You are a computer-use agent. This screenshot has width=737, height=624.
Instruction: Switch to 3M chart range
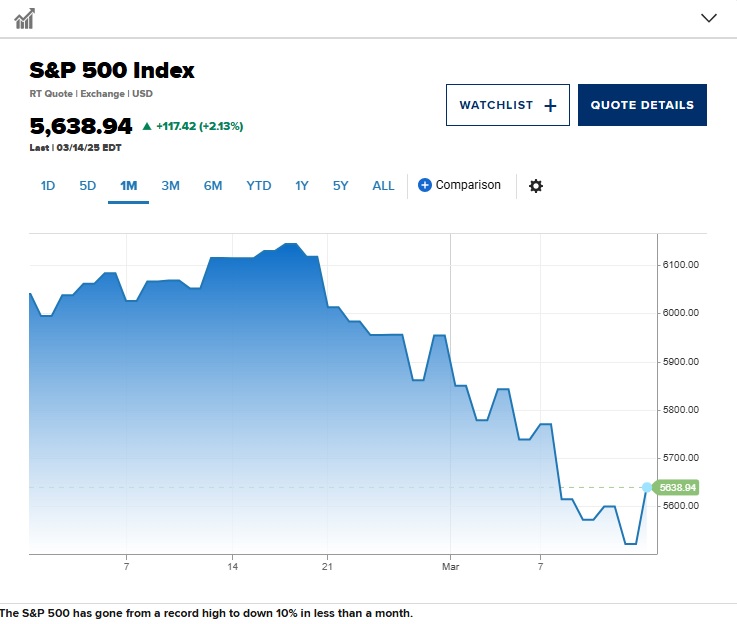[170, 186]
